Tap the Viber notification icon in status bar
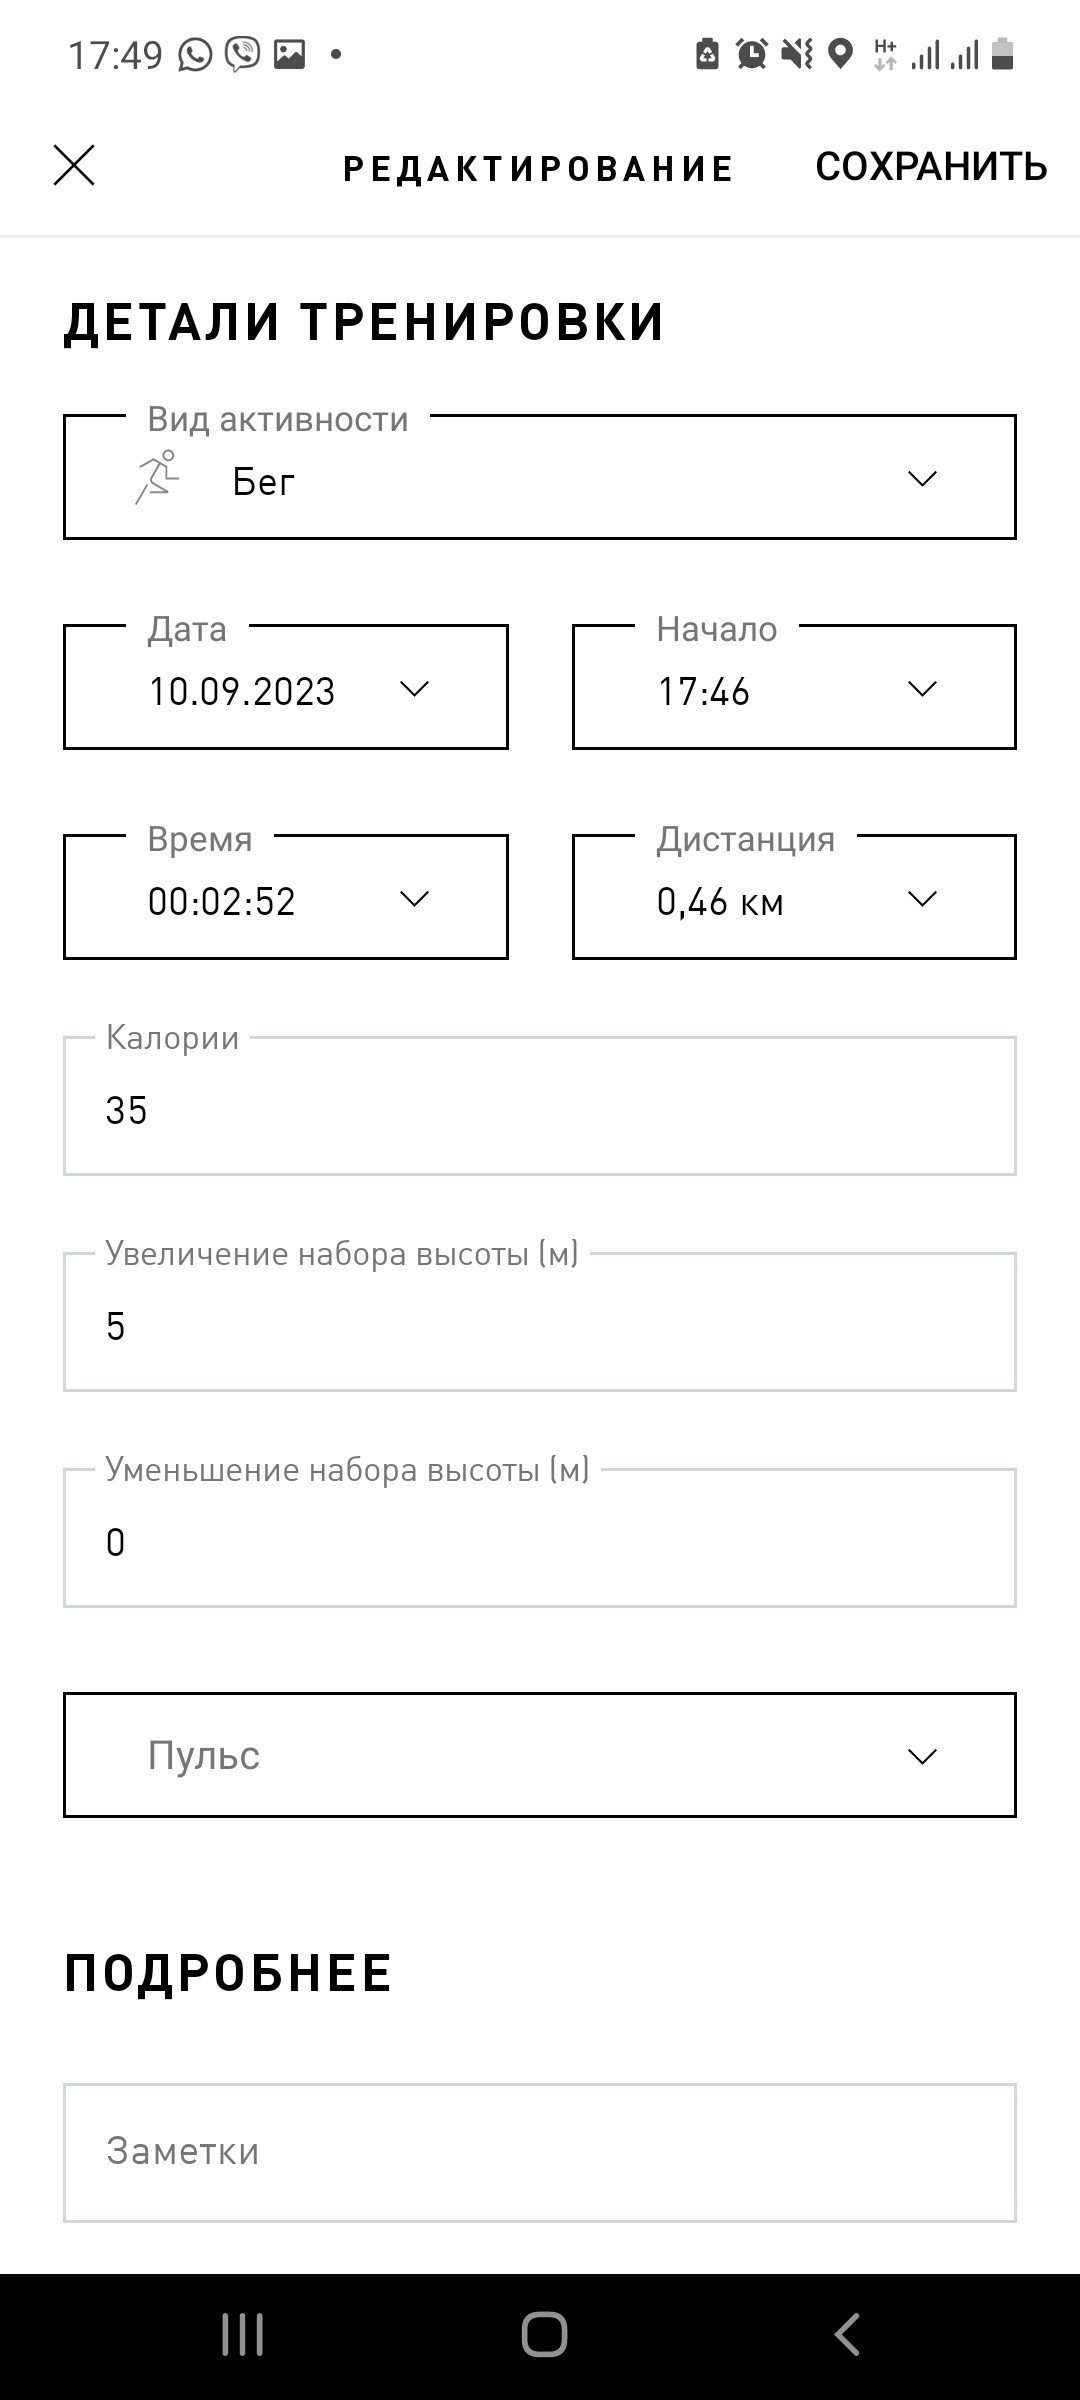Screen dimensions: 1080x2400 242,53
